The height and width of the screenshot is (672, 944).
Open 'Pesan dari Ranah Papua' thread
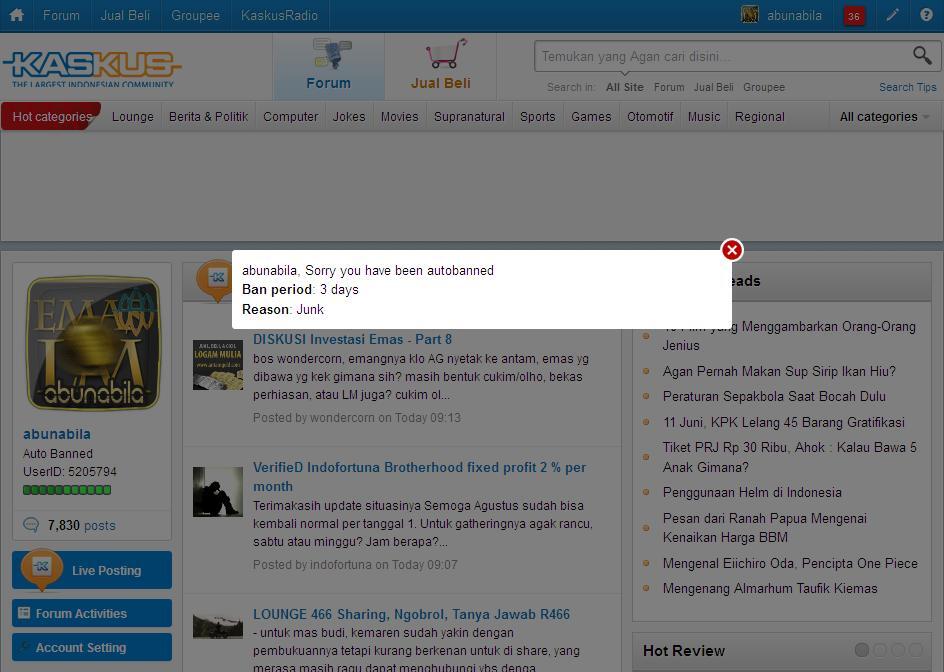pyautogui.click(x=765, y=527)
